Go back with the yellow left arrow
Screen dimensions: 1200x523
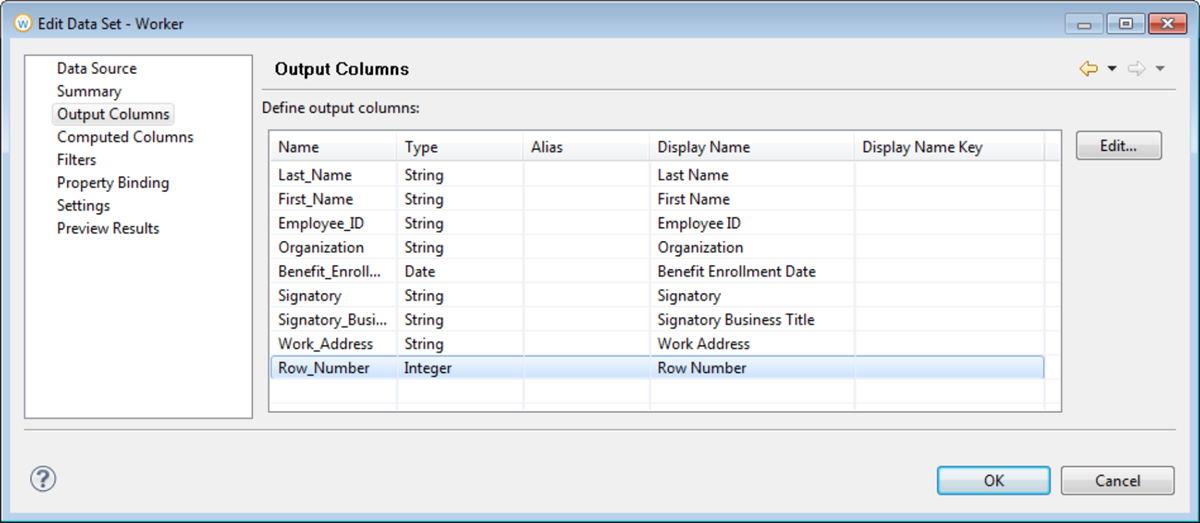coord(1089,69)
